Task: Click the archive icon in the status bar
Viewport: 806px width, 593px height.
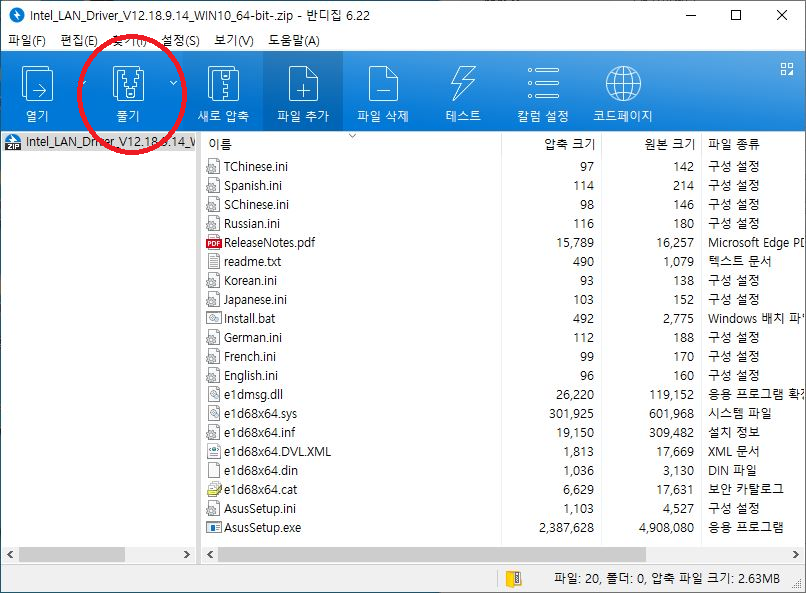Action: coord(513,578)
